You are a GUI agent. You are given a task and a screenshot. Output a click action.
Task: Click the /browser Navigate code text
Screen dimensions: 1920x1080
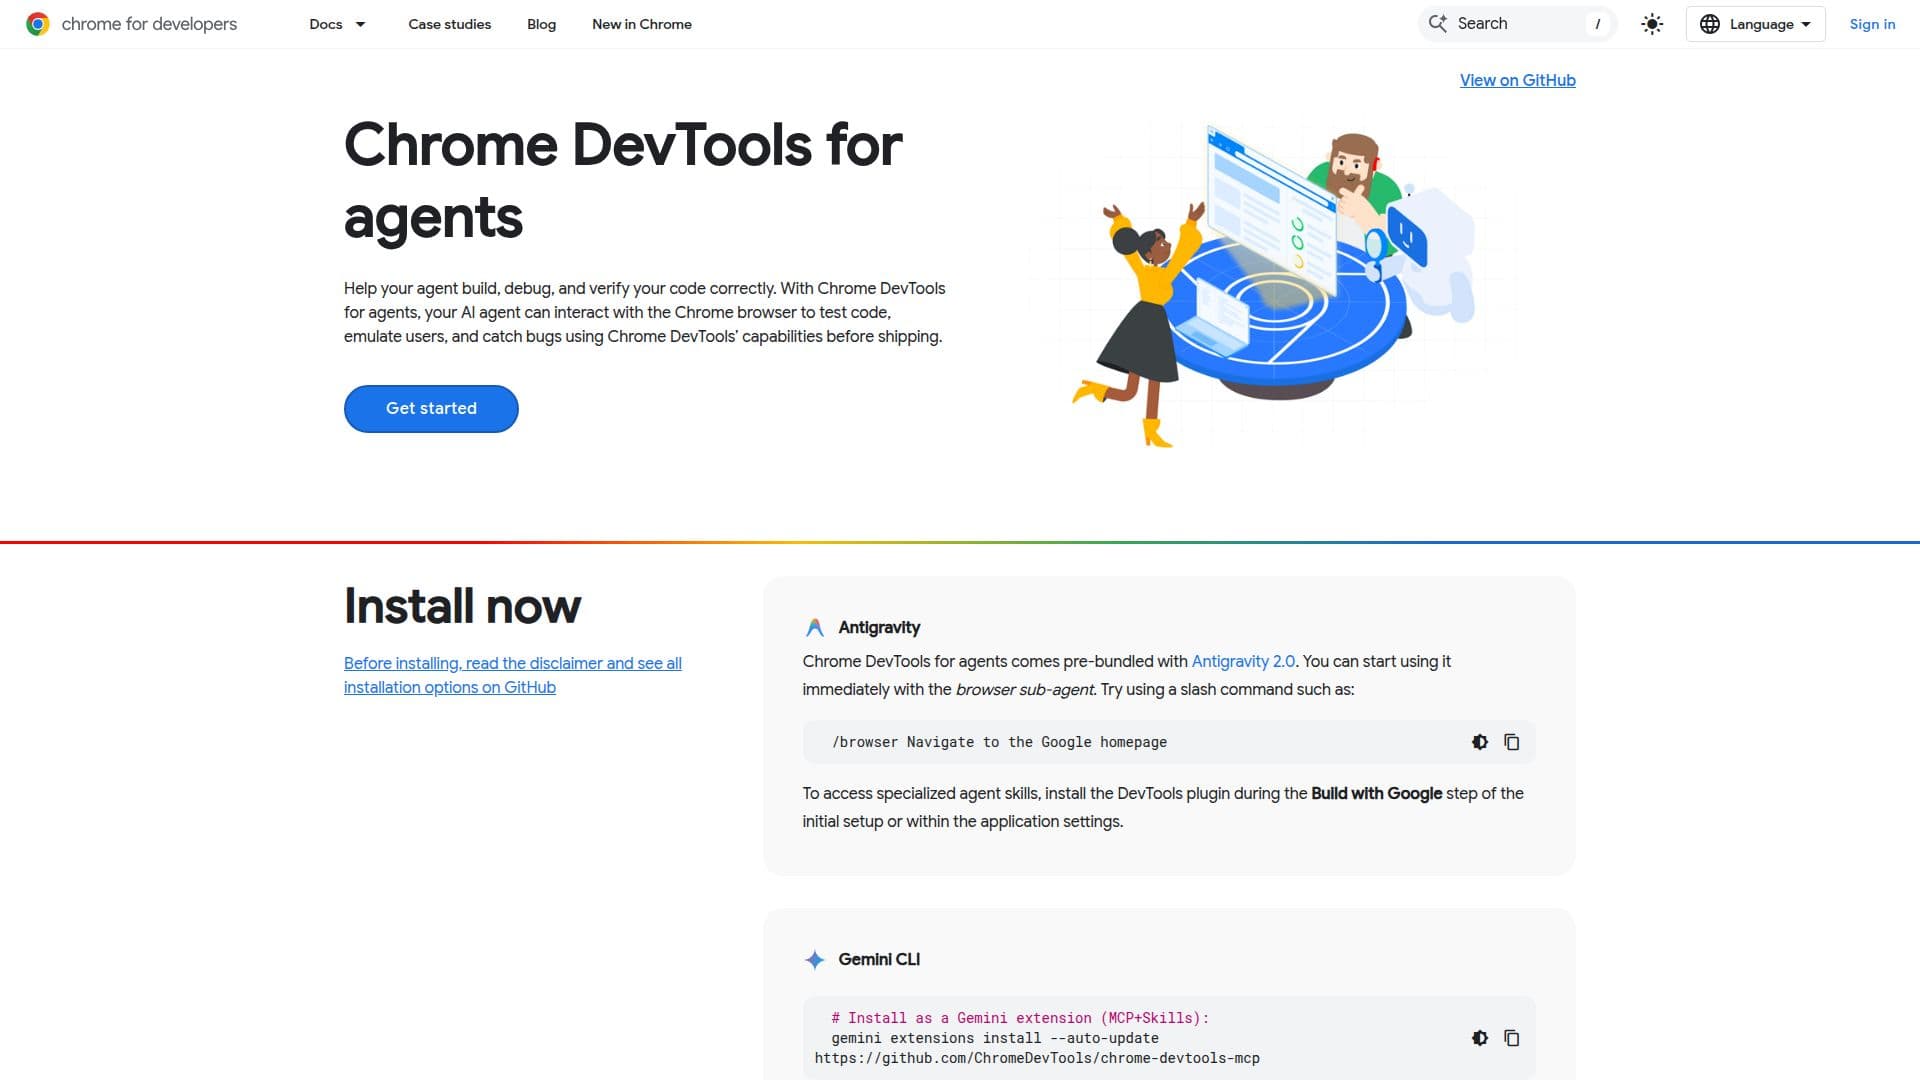tap(999, 742)
